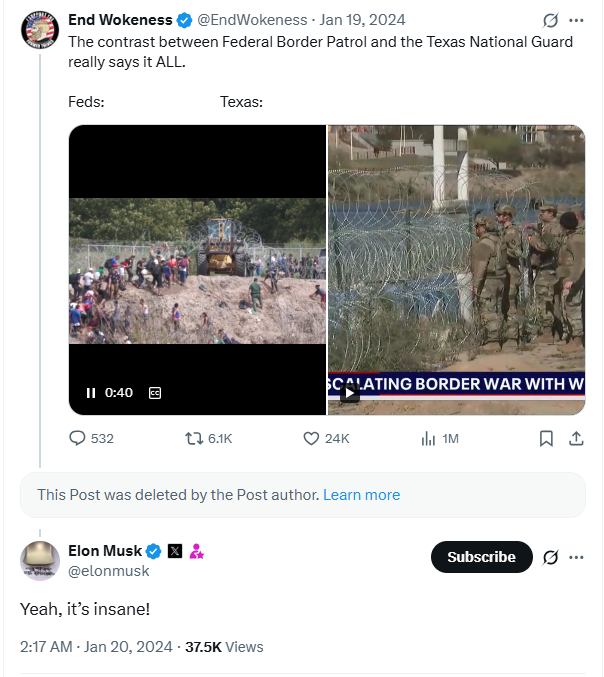Toggle closed captions on left video
The width and height of the screenshot is (604, 677).
pyautogui.click(x=155, y=393)
